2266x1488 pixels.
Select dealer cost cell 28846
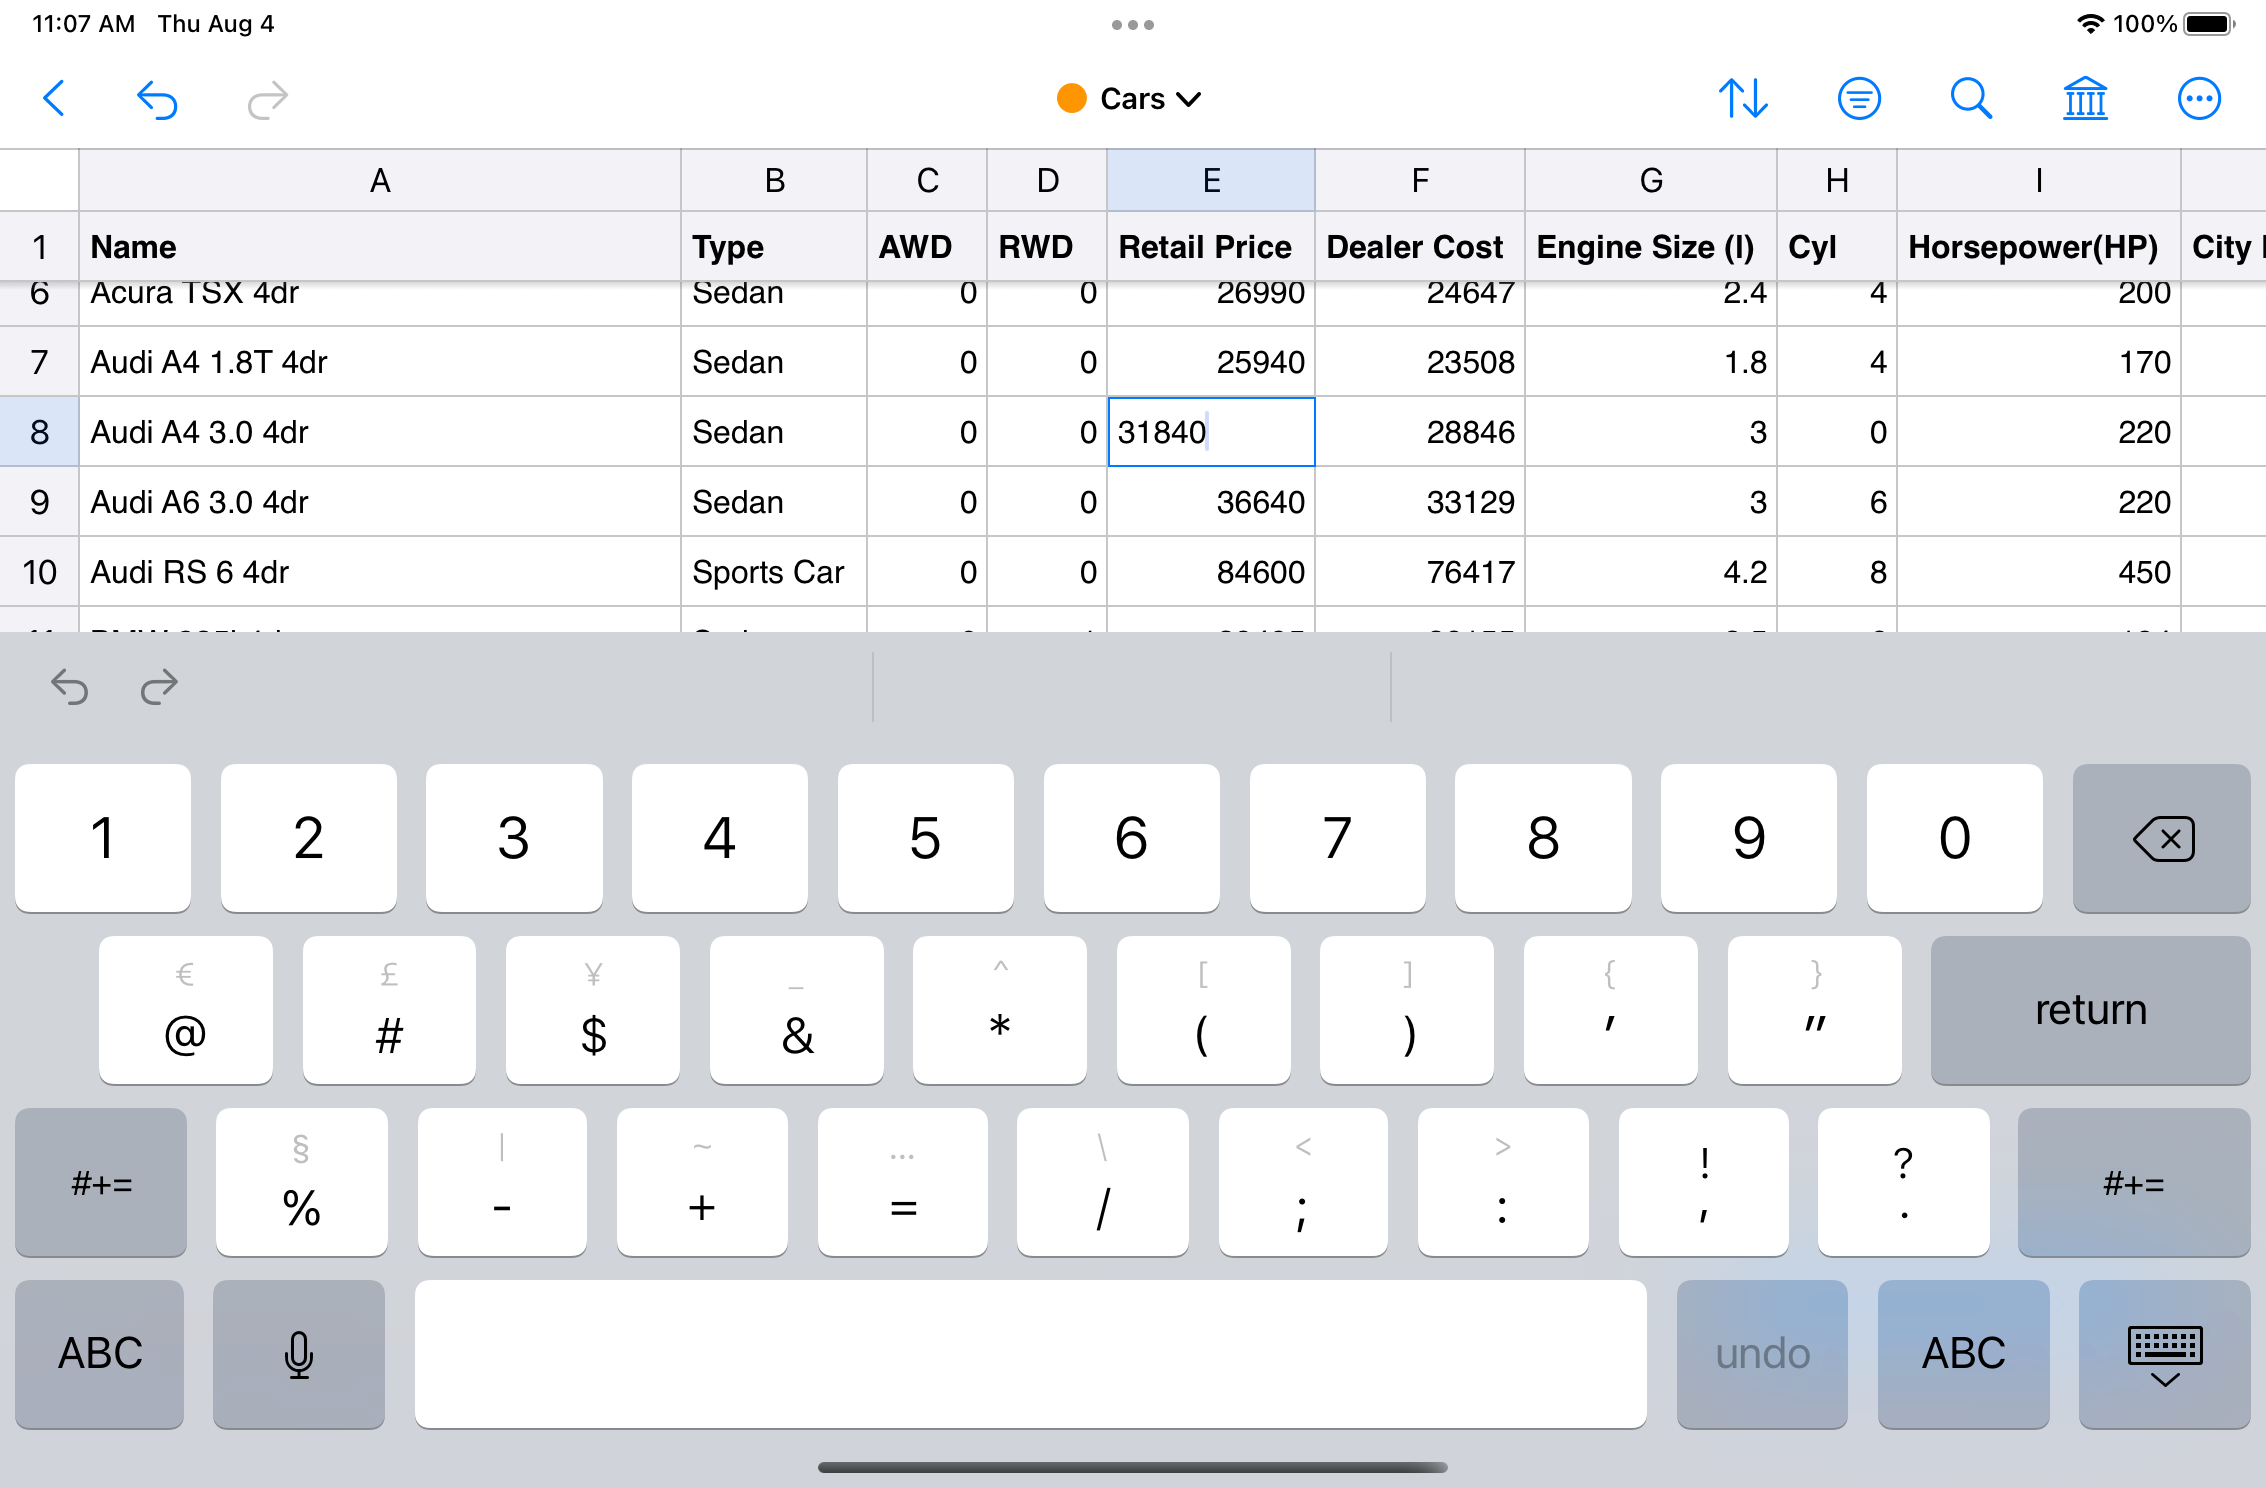(1420, 432)
